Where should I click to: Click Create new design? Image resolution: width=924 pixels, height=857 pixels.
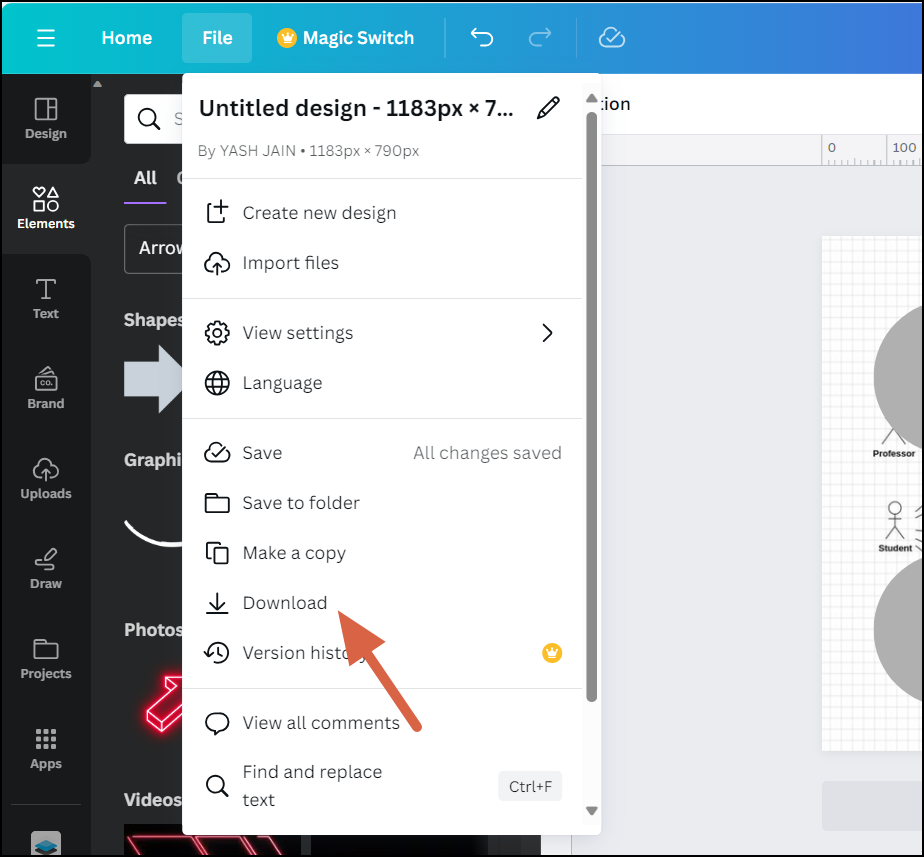[x=319, y=212]
